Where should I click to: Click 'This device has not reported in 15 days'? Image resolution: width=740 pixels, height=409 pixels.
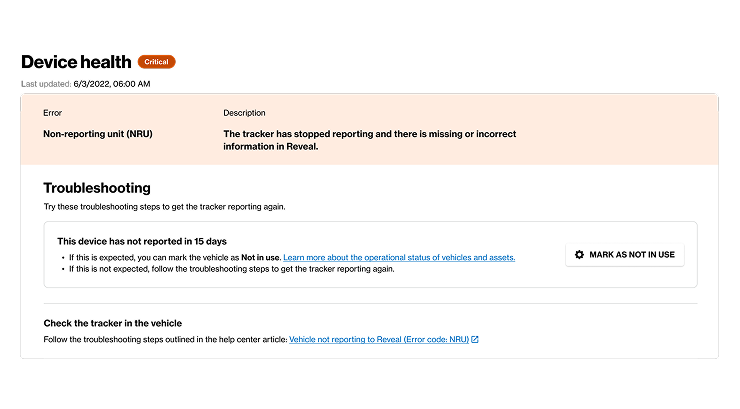coord(142,242)
